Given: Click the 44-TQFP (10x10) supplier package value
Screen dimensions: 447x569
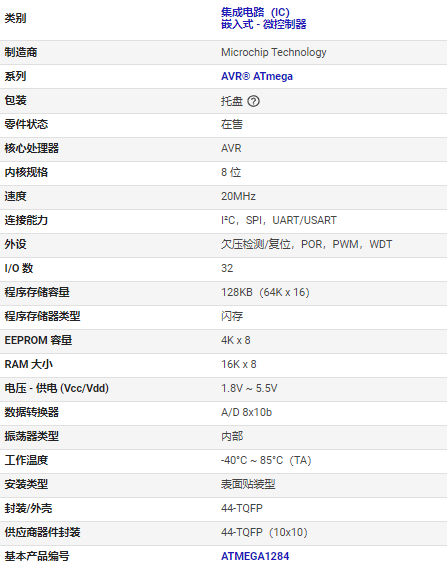Looking at the screenshot, I should (x=264, y=532).
